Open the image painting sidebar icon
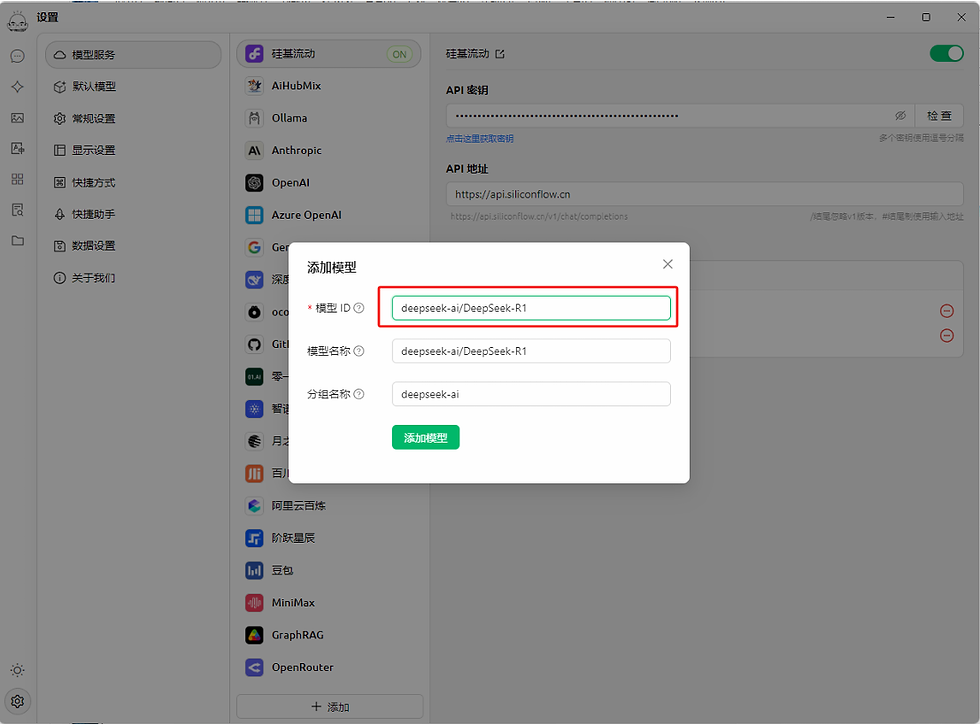The height and width of the screenshot is (725, 980). click(x=18, y=118)
